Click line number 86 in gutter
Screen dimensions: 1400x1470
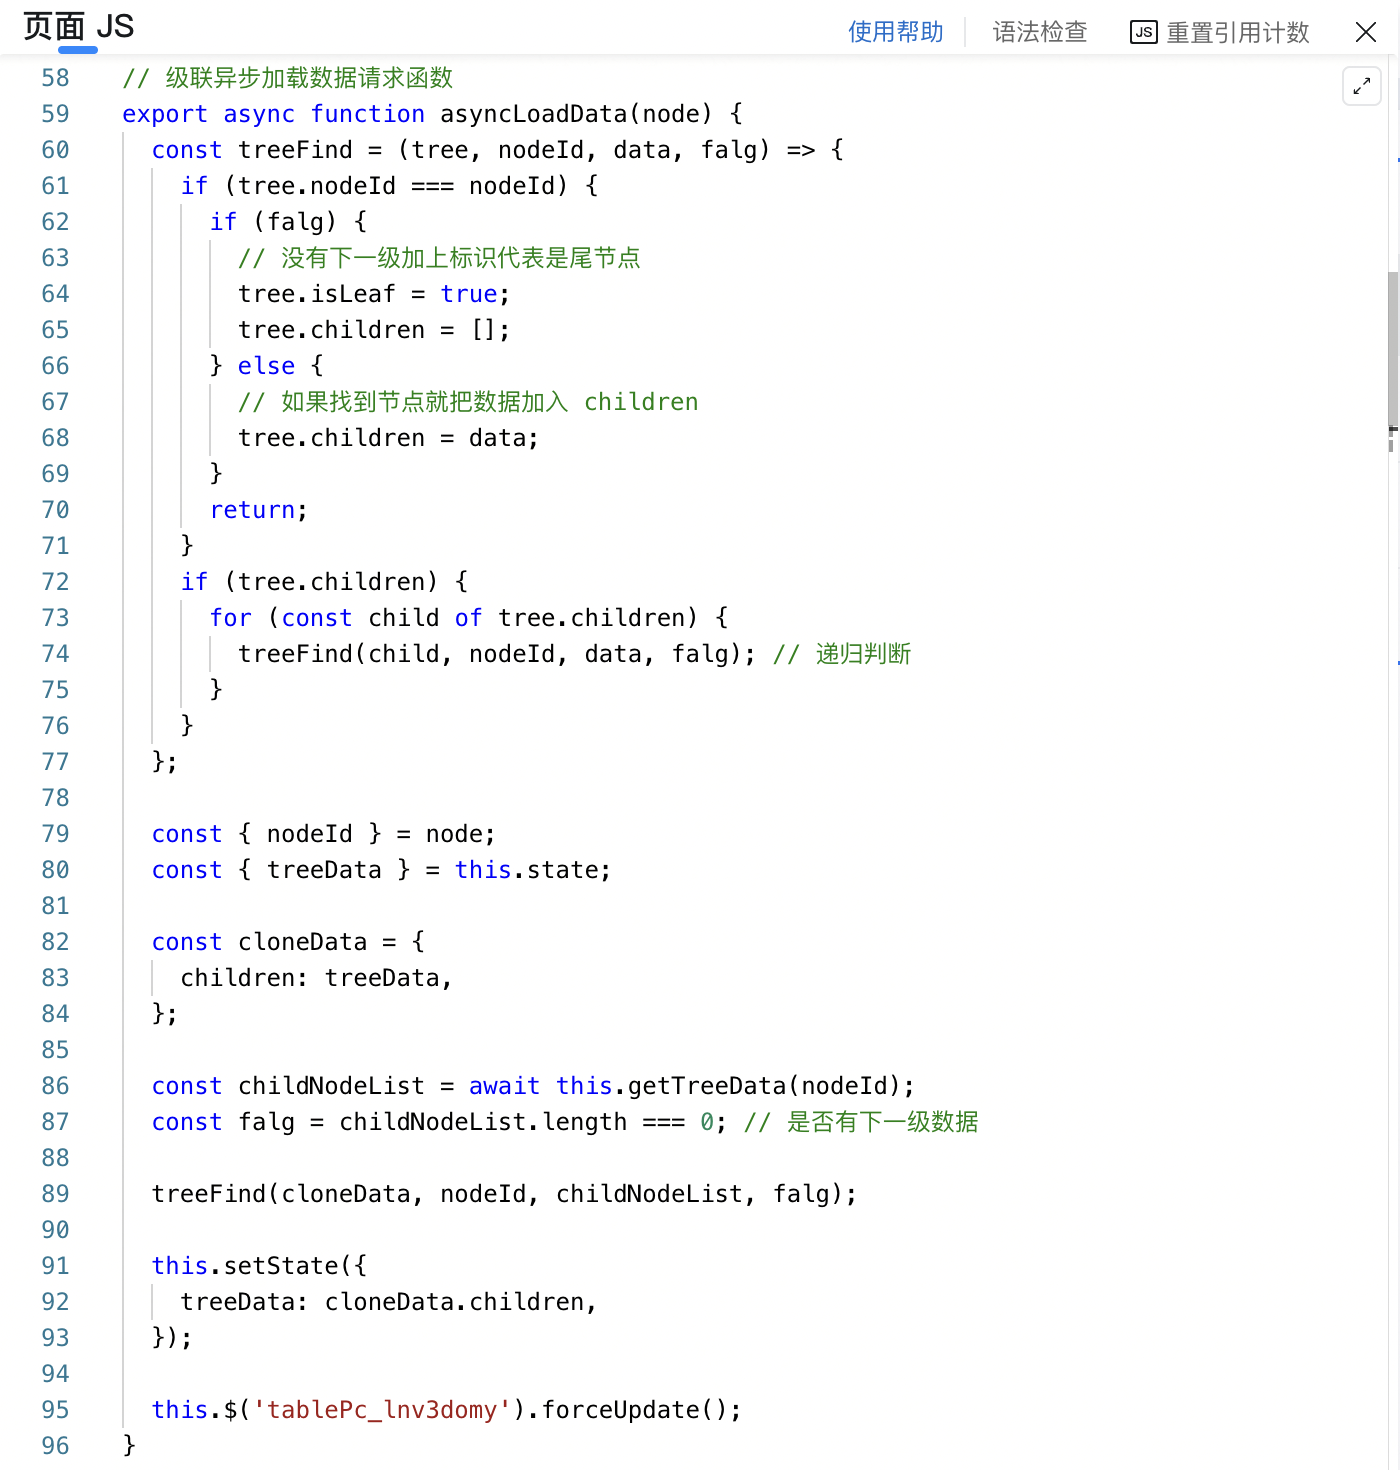click(x=55, y=1086)
